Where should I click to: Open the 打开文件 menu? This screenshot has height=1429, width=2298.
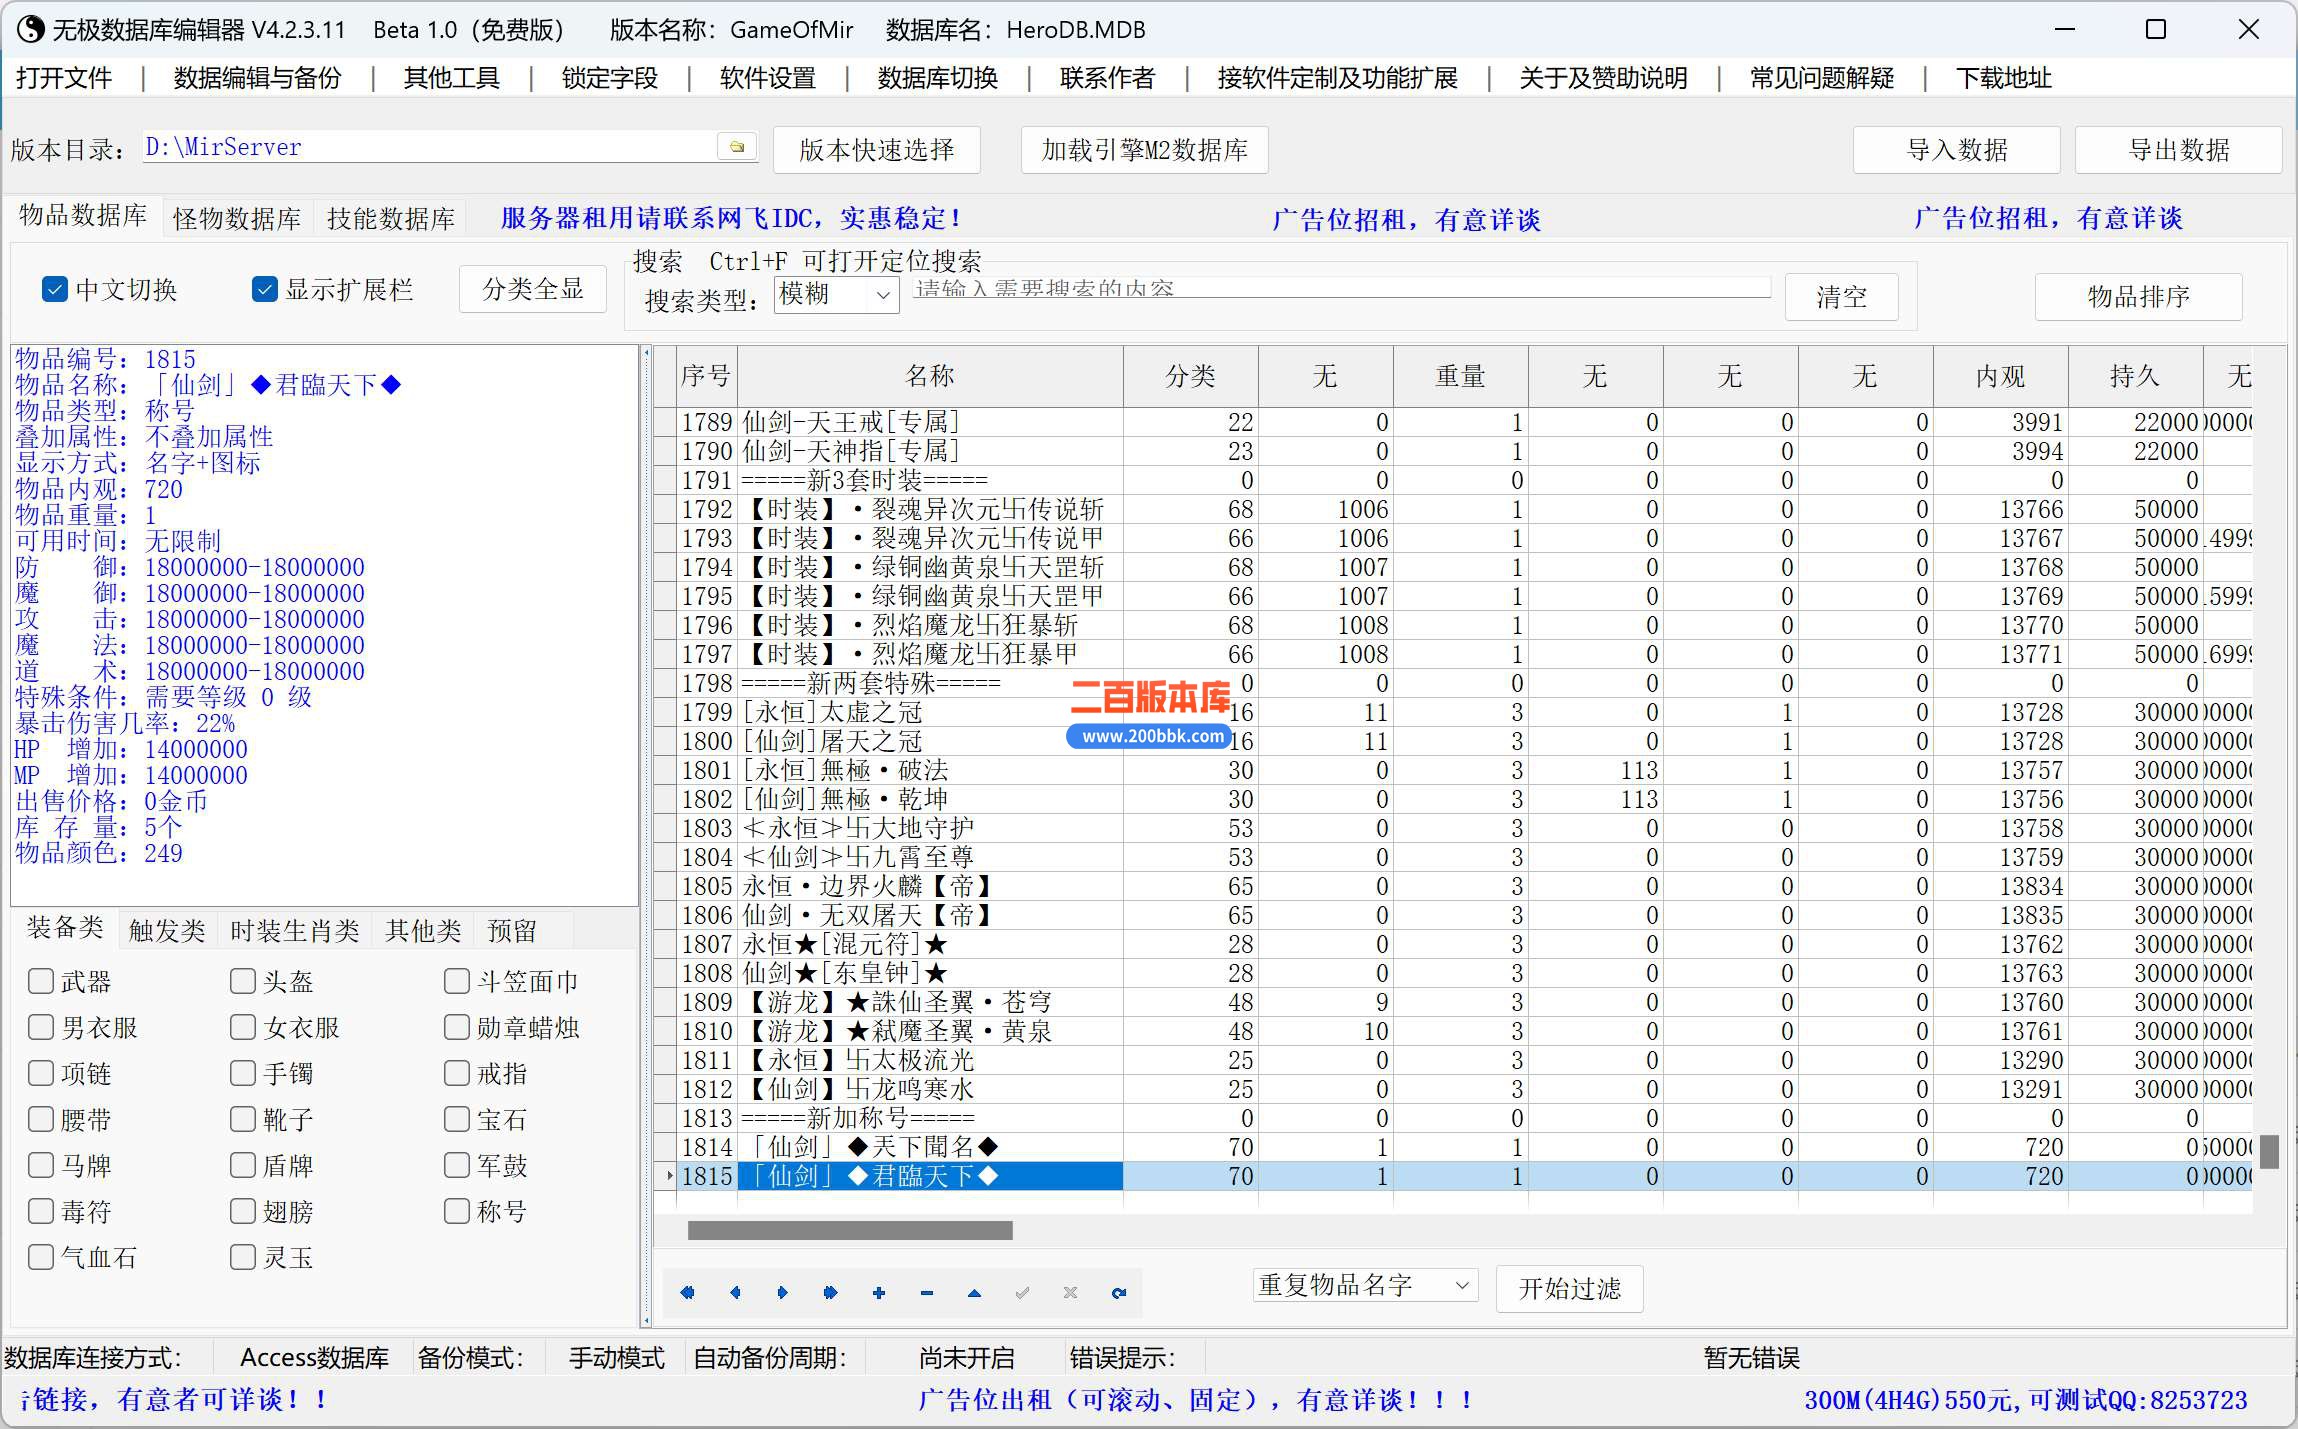tap(64, 77)
